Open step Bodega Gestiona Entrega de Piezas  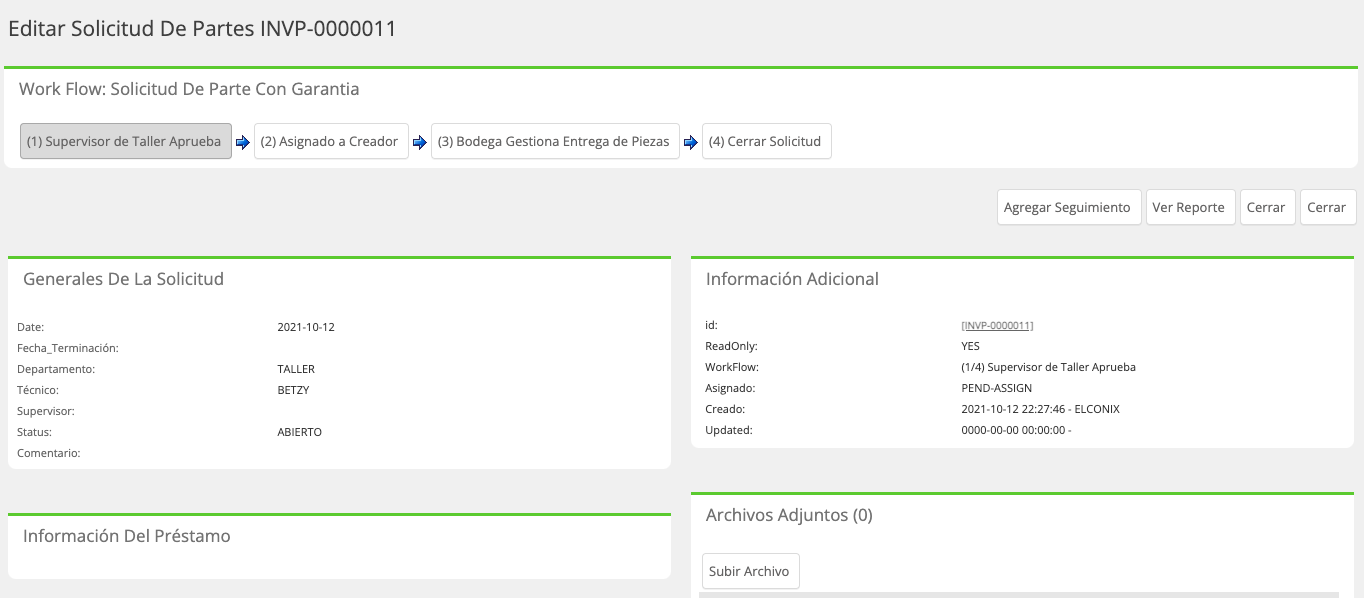(555, 141)
